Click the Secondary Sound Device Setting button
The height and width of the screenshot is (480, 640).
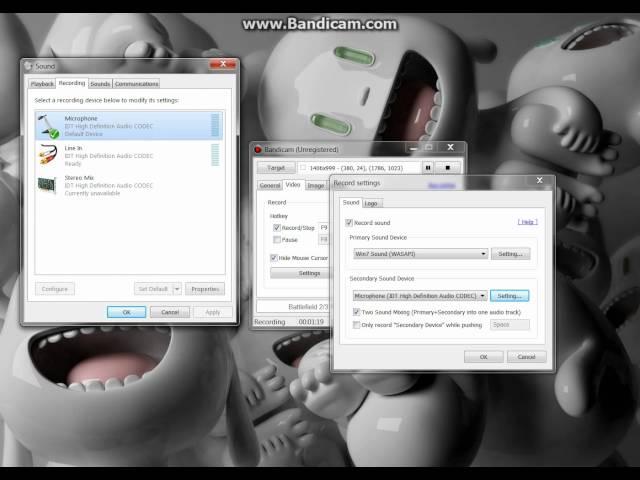509,296
